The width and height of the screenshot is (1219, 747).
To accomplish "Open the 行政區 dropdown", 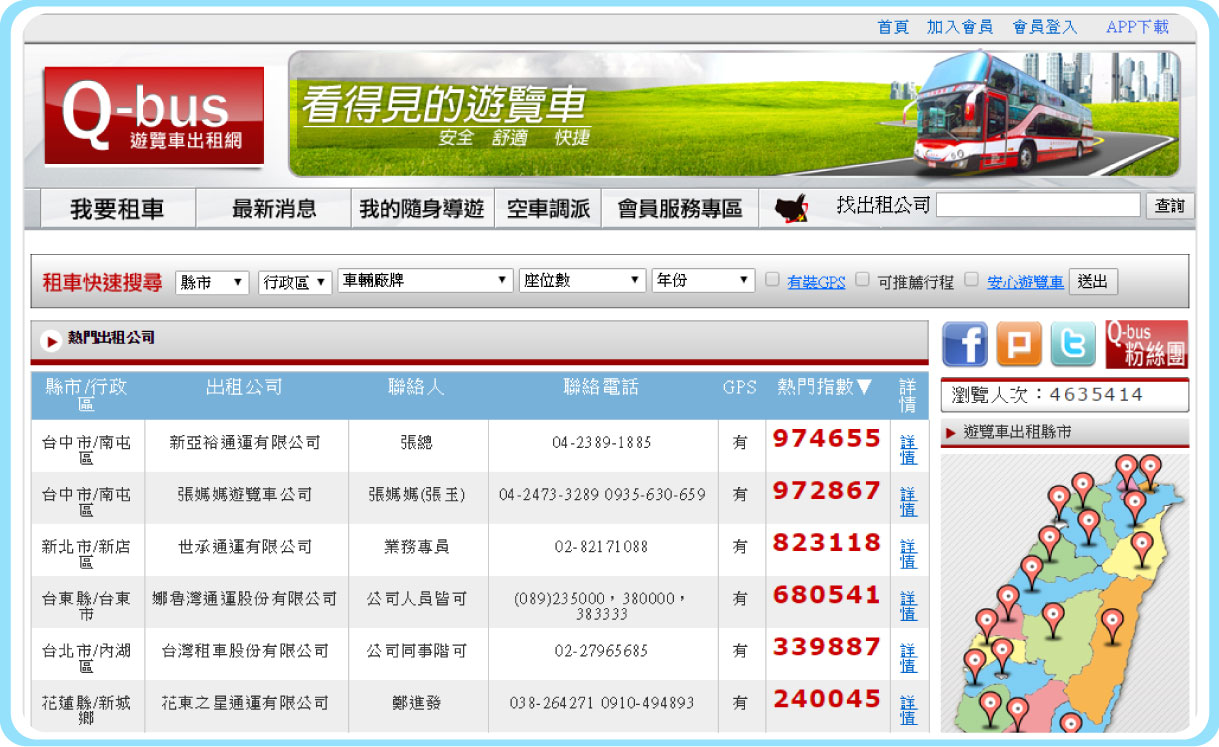I will click(294, 282).
